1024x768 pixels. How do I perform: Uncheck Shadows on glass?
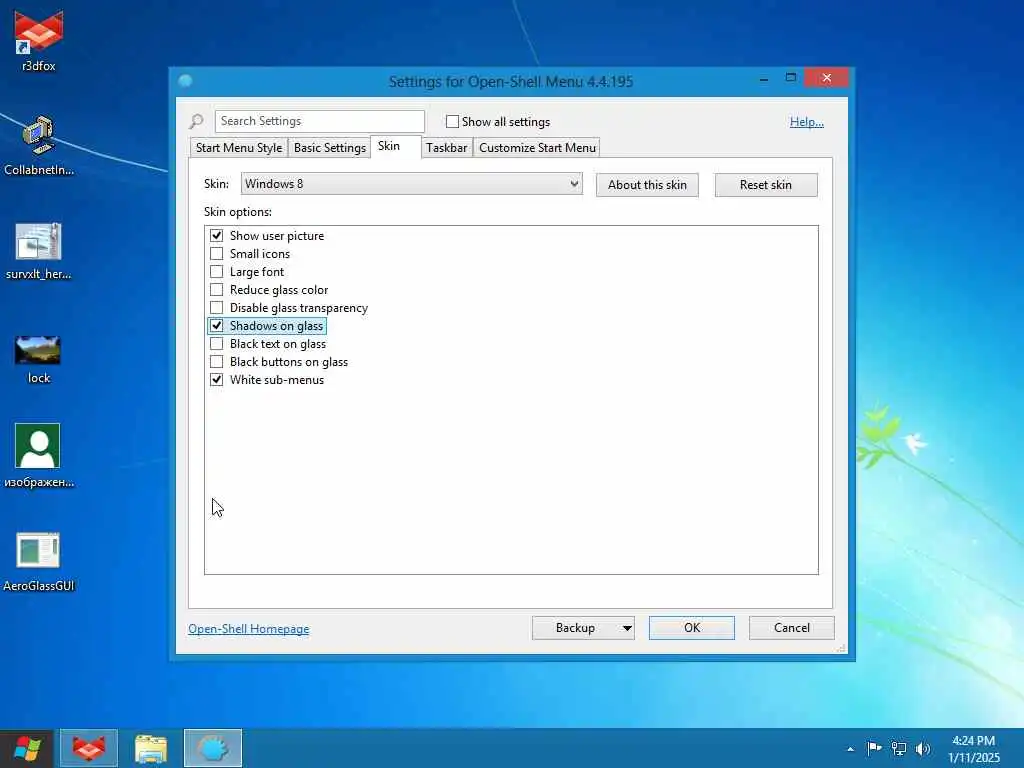217,325
